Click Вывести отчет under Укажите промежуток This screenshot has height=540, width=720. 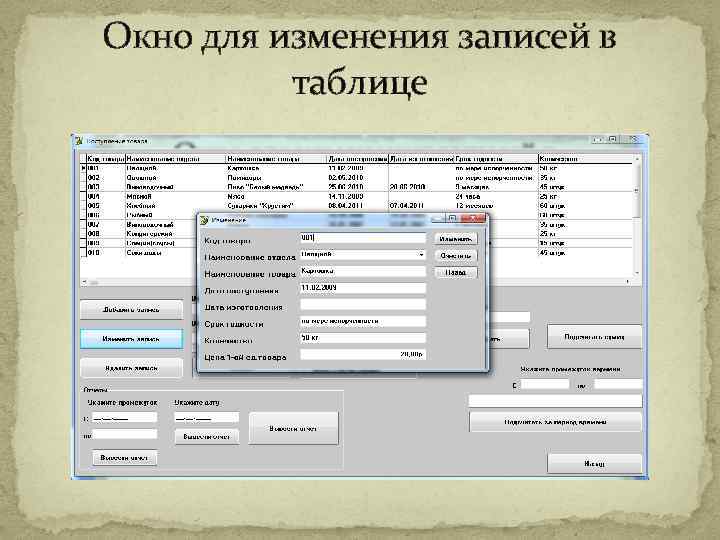coord(124,458)
